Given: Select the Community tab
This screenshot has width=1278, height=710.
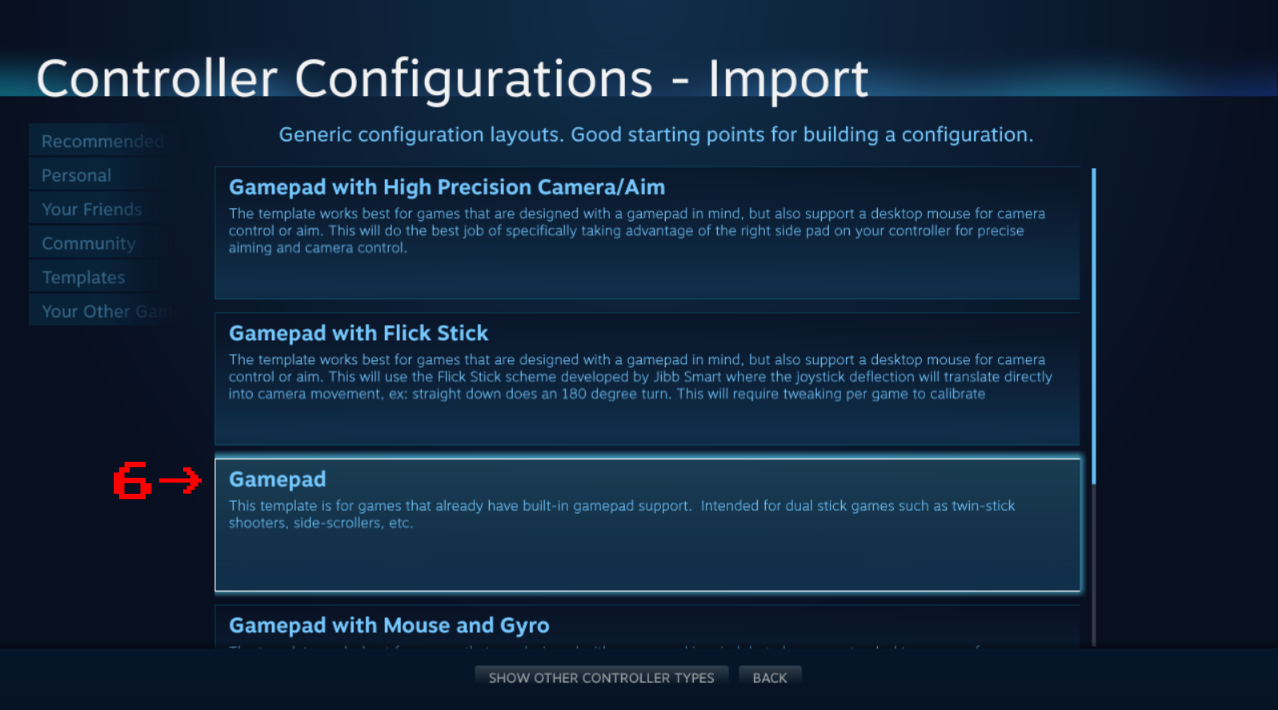Looking at the screenshot, I should [88, 243].
